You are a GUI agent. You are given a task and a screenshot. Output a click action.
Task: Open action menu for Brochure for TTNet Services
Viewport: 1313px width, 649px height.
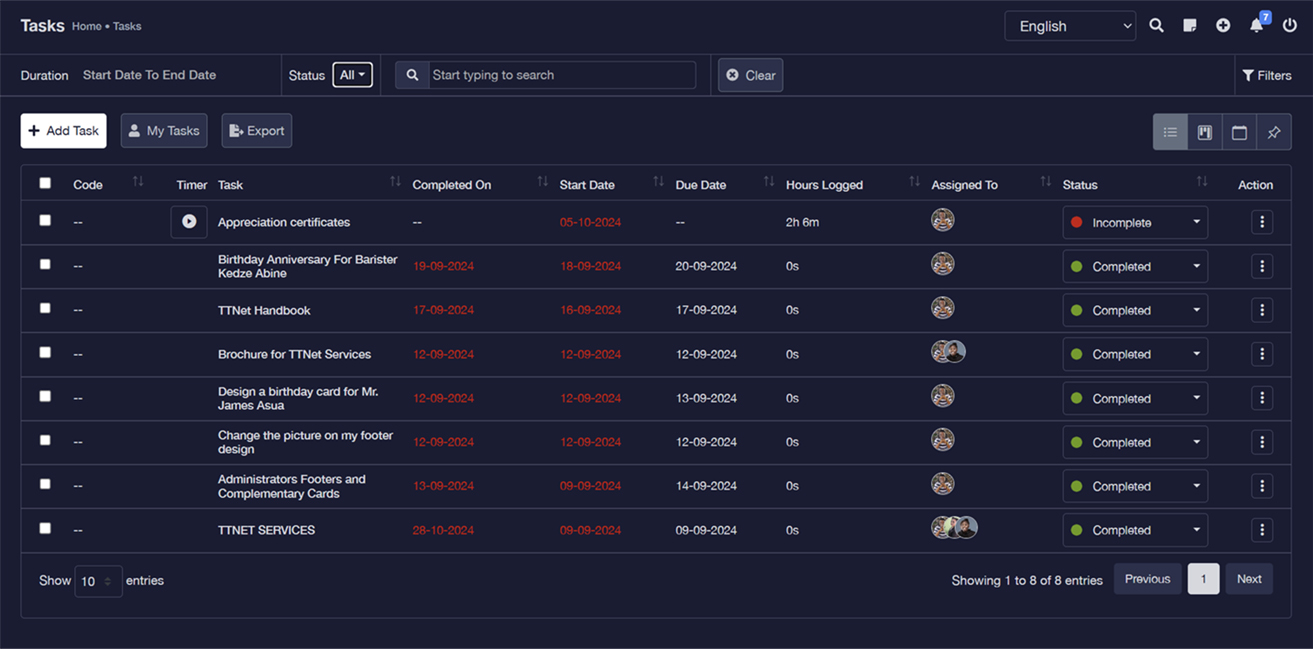click(x=1262, y=354)
